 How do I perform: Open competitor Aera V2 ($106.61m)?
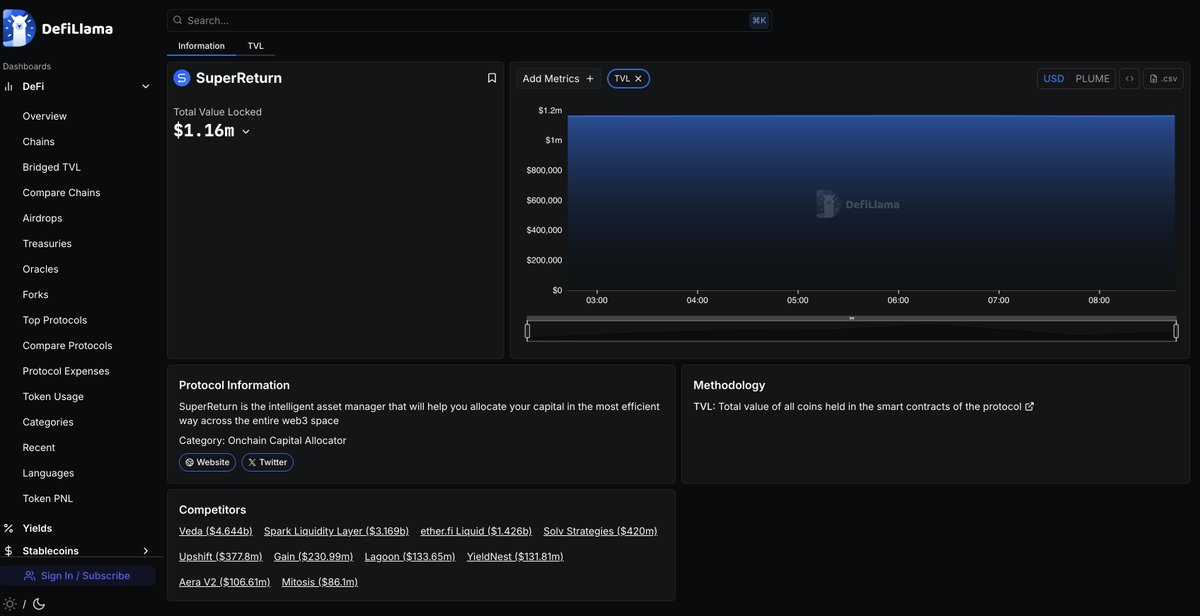(225, 582)
